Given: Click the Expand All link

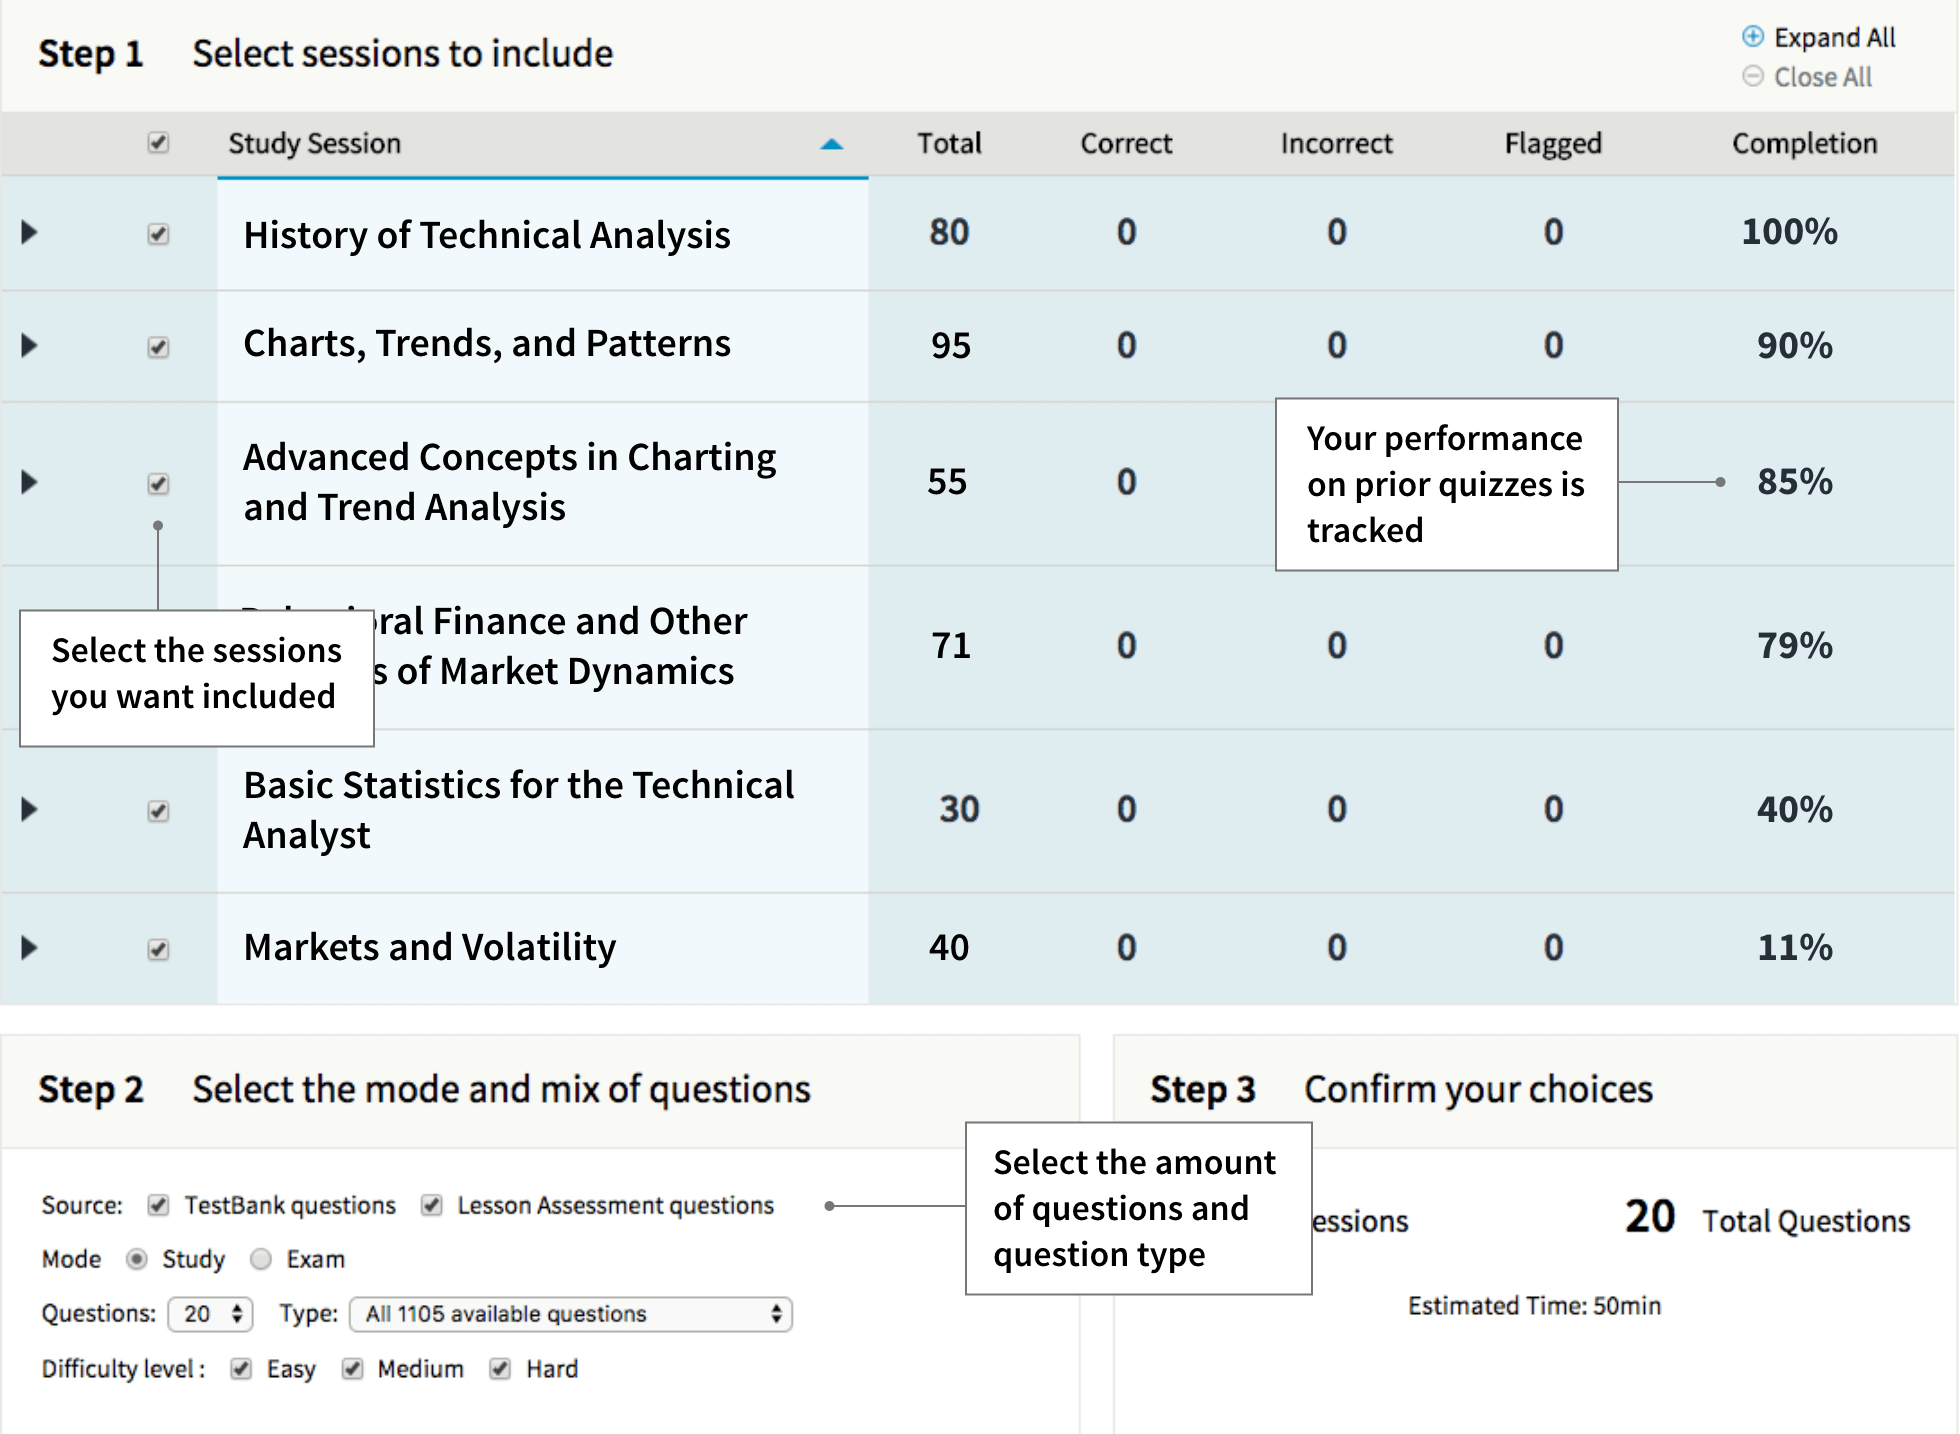Looking at the screenshot, I should pos(1834,38).
